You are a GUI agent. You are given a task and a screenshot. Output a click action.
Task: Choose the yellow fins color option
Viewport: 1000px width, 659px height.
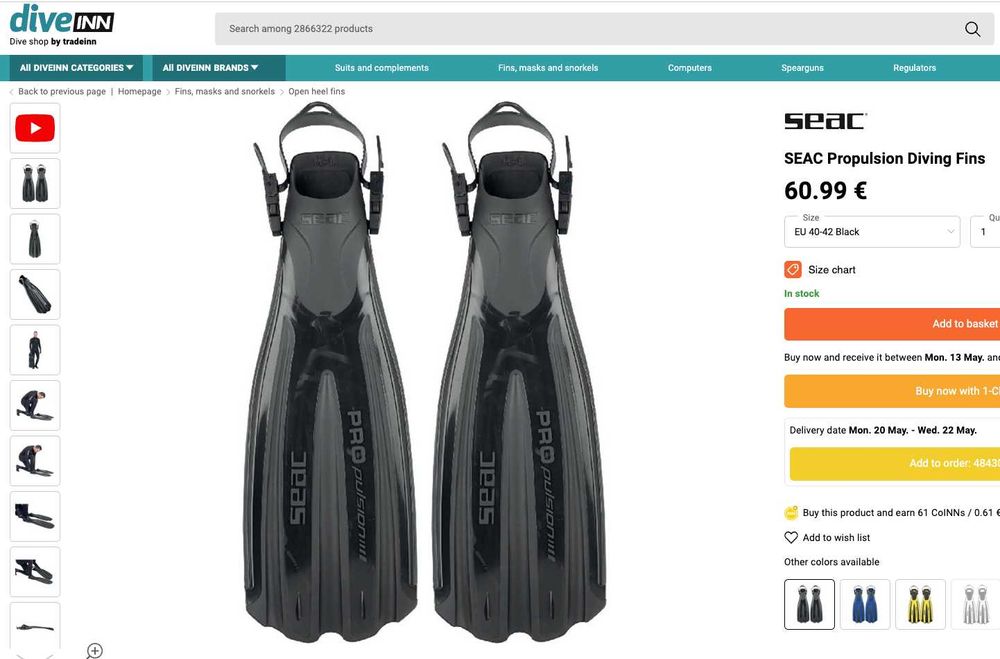[920, 604]
